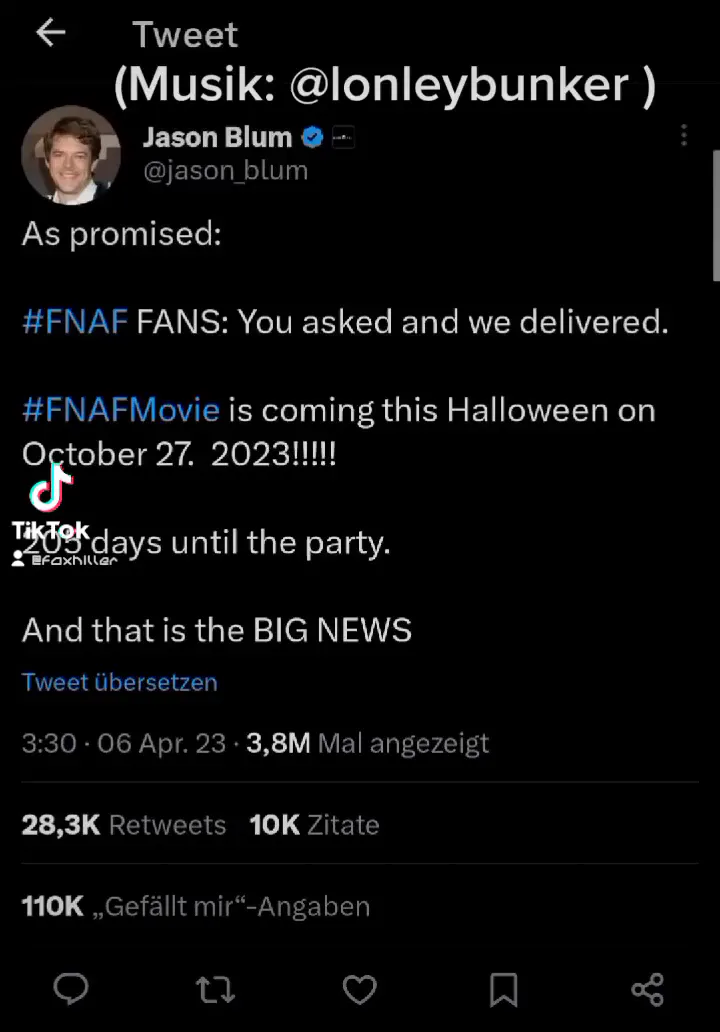Open the three-dot tweet options menu
720x1032 pixels.
[x=684, y=135]
